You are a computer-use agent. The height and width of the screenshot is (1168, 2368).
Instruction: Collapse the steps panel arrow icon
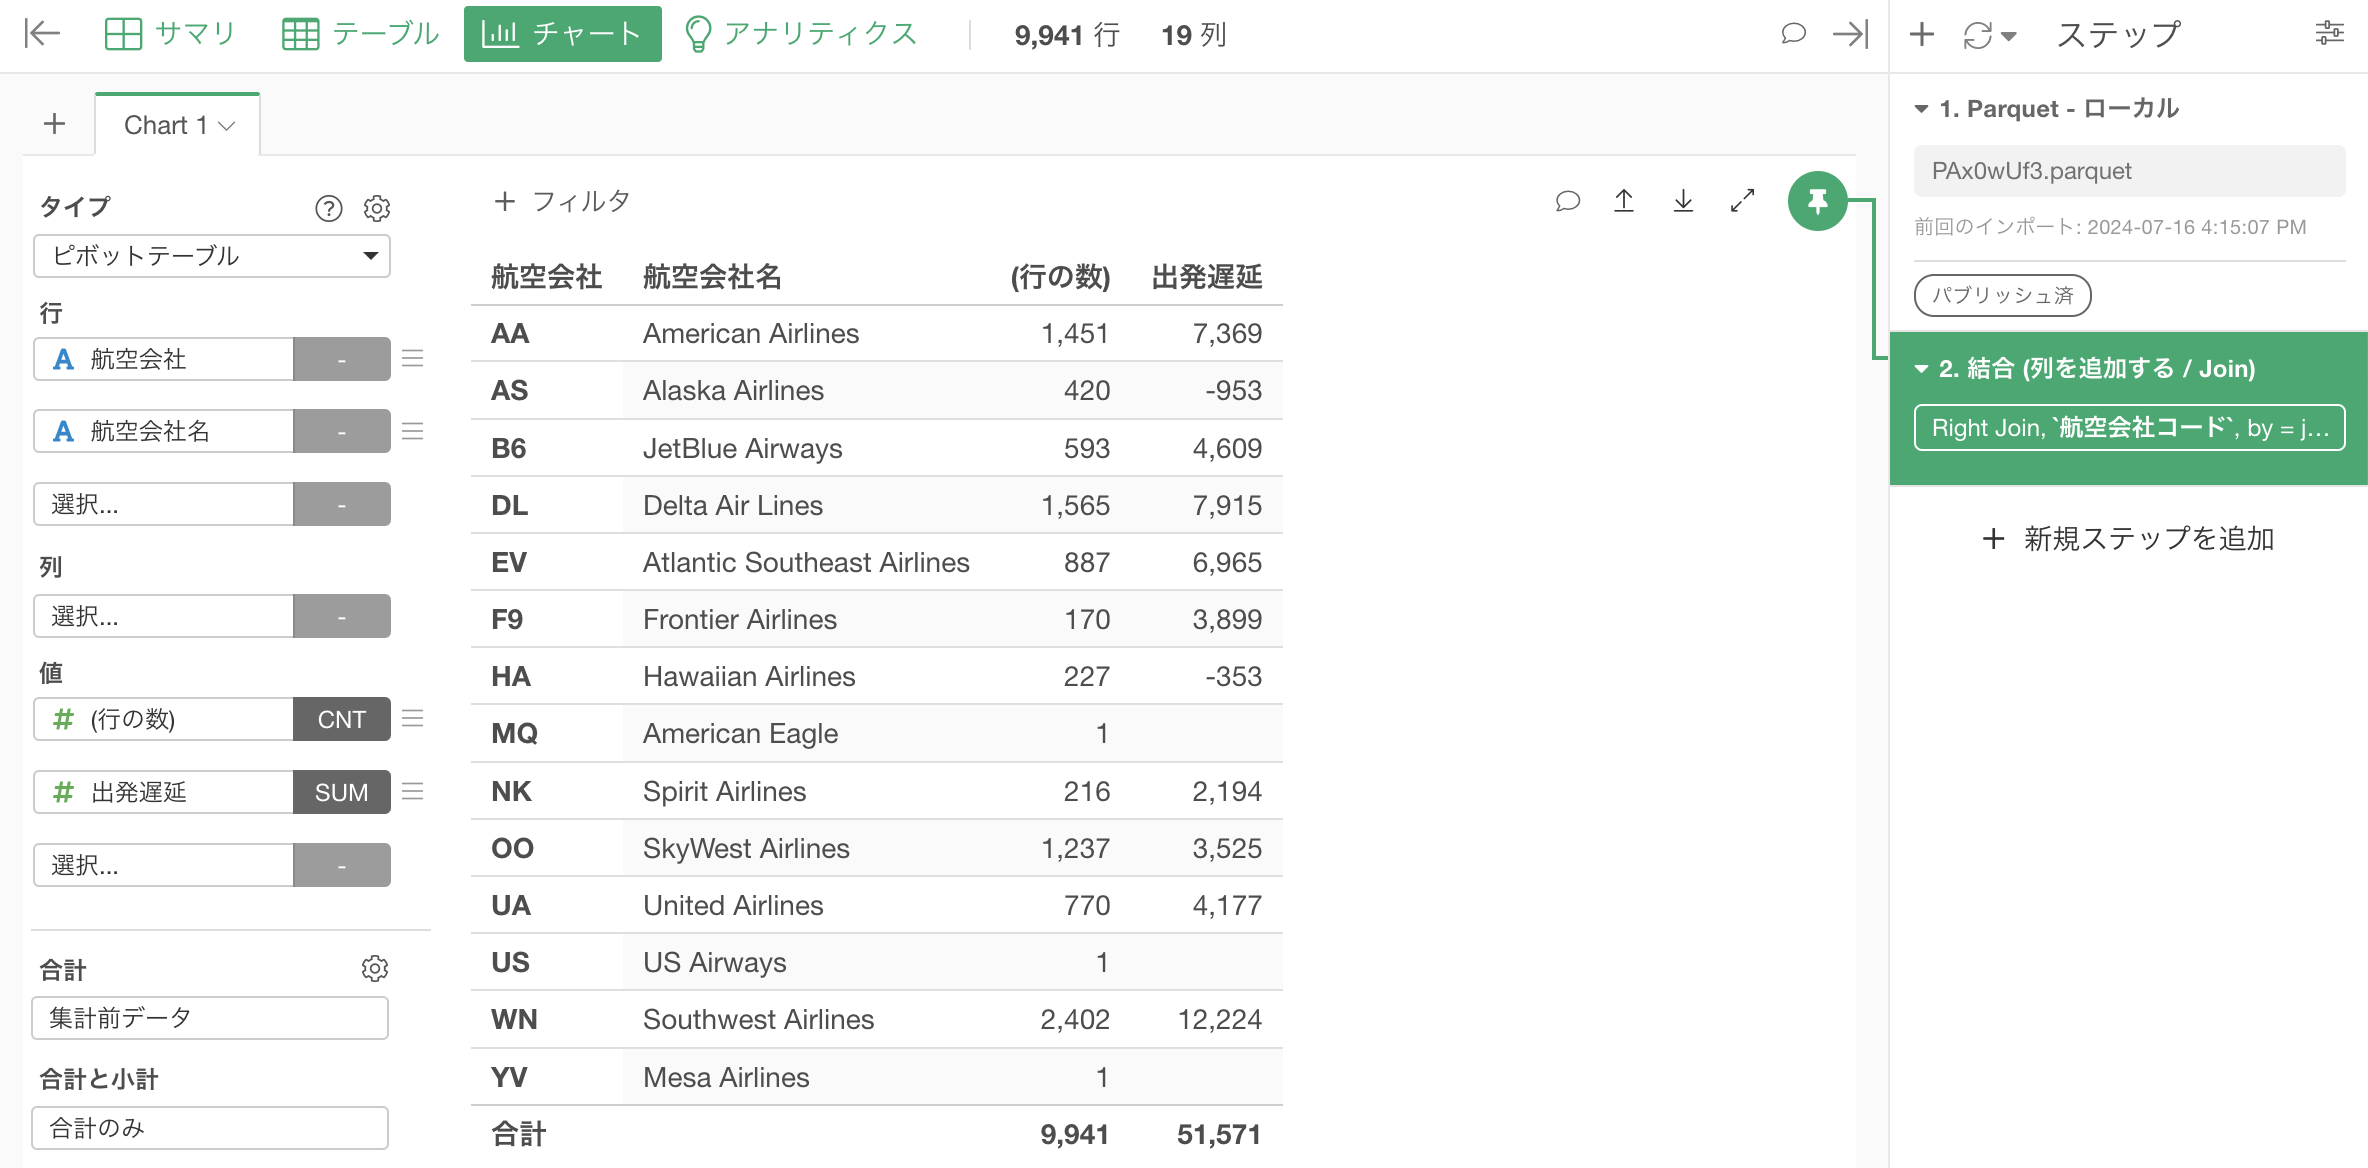(x=1850, y=34)
